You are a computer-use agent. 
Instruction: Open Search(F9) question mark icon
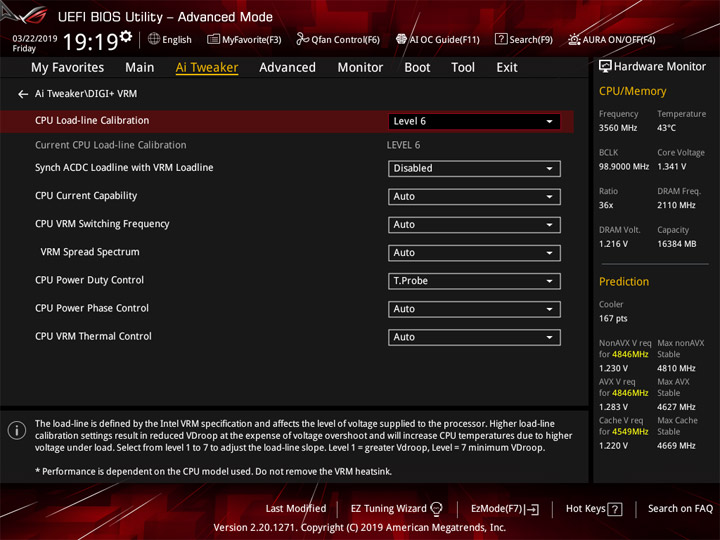501,39
